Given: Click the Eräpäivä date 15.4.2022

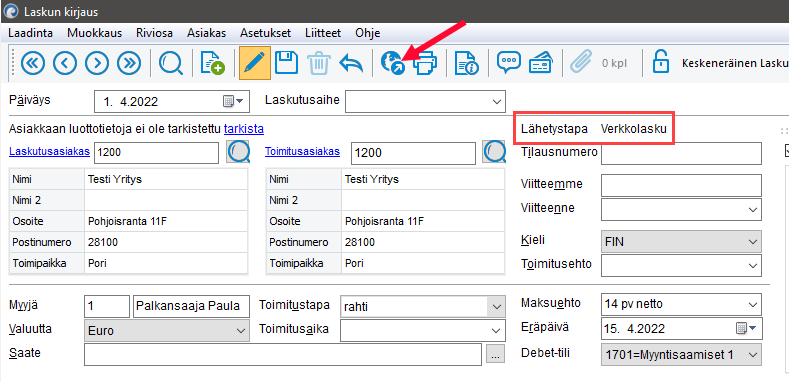Looking at the screenshot, I should coord(634,329).
